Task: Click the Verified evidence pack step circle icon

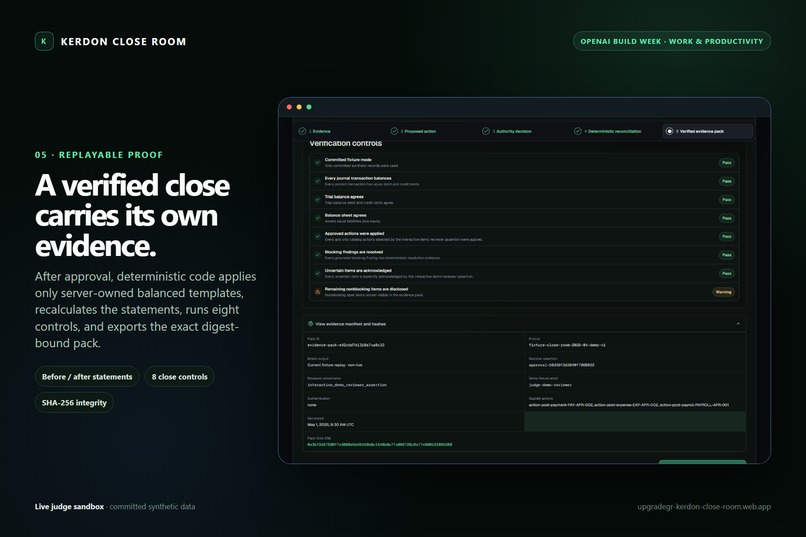Action: pyautogui.click(x=669, y=131)
